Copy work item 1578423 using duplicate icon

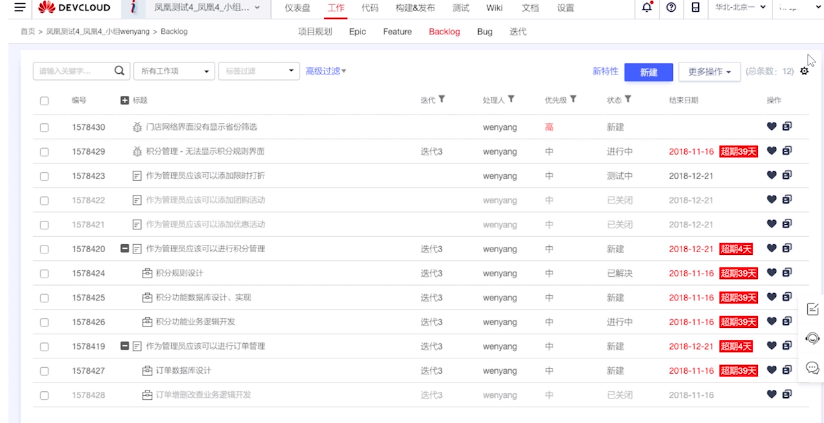pyautogui.click(x=787, y=175)
